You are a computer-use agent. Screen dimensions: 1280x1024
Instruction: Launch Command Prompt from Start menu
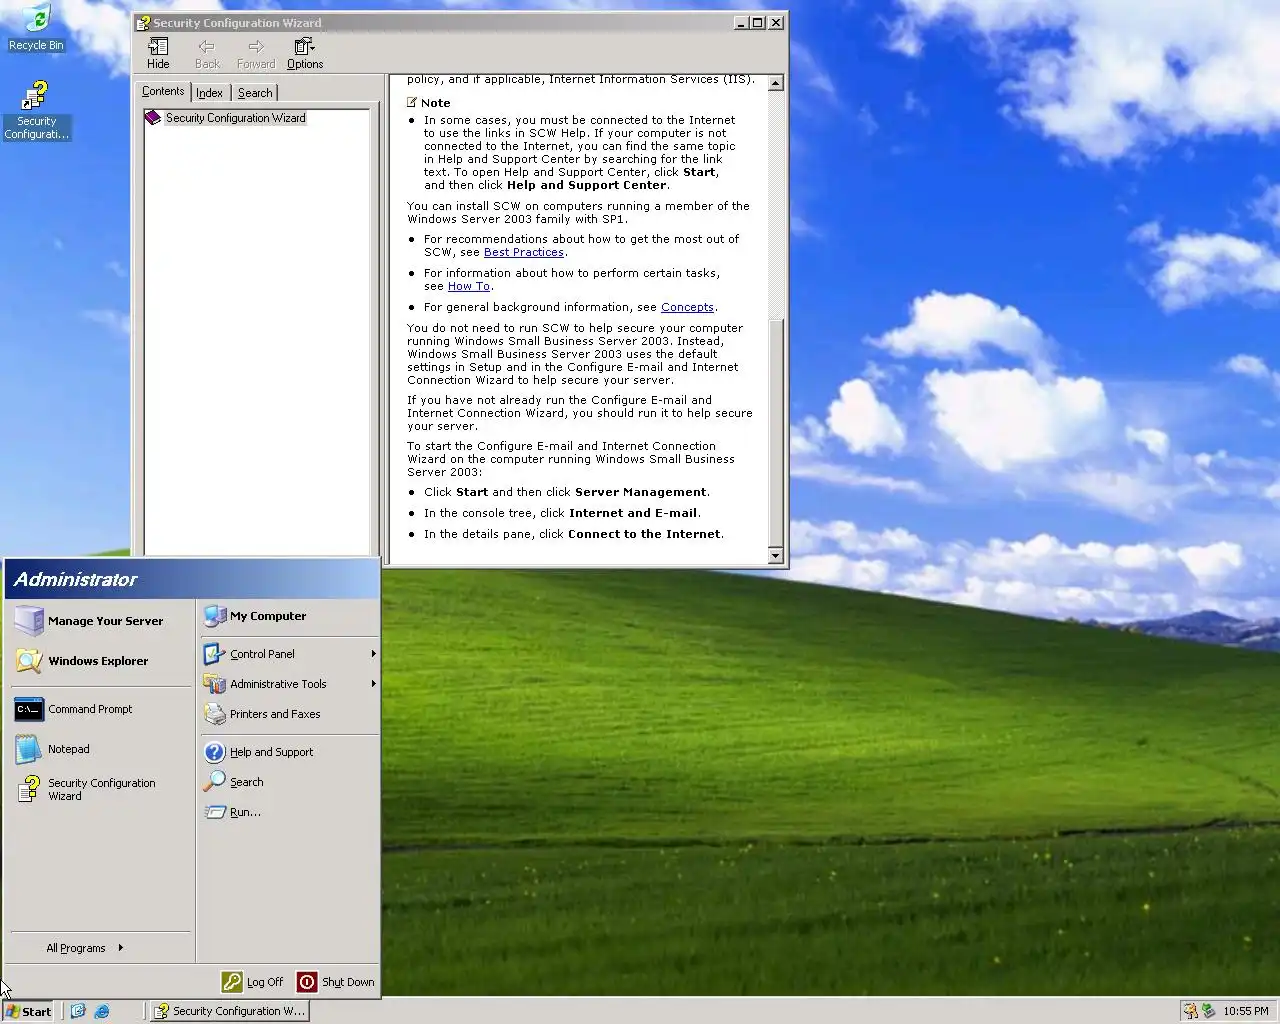click(x=100, y=709)
